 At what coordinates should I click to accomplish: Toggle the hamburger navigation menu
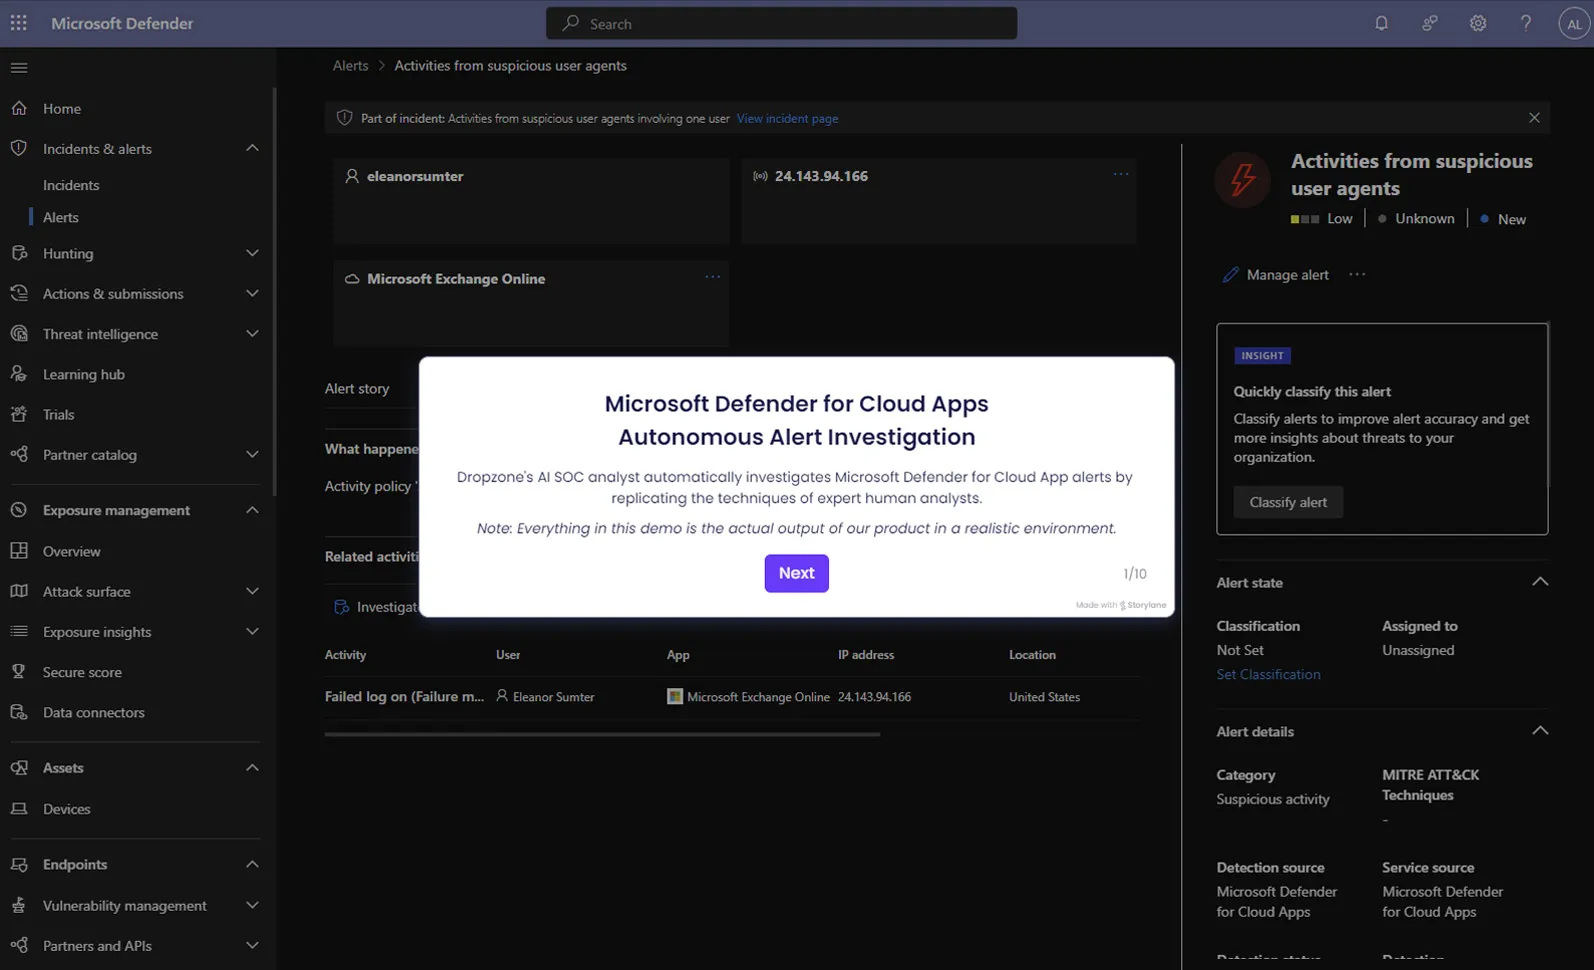(x=19, y=67)
